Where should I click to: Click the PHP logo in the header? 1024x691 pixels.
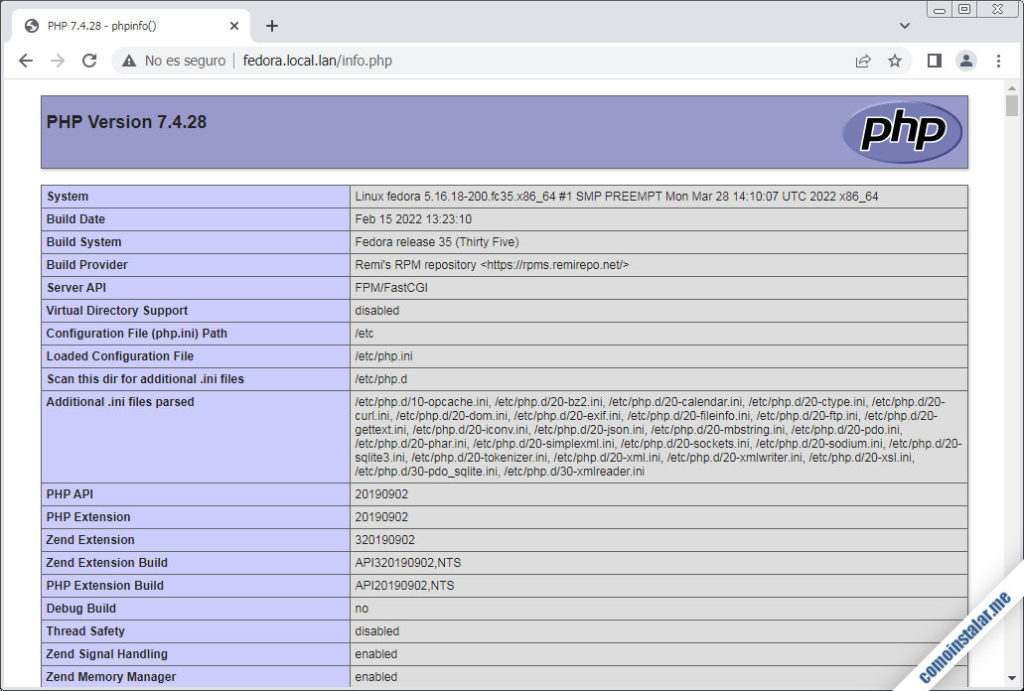click(x=902, y=131)
